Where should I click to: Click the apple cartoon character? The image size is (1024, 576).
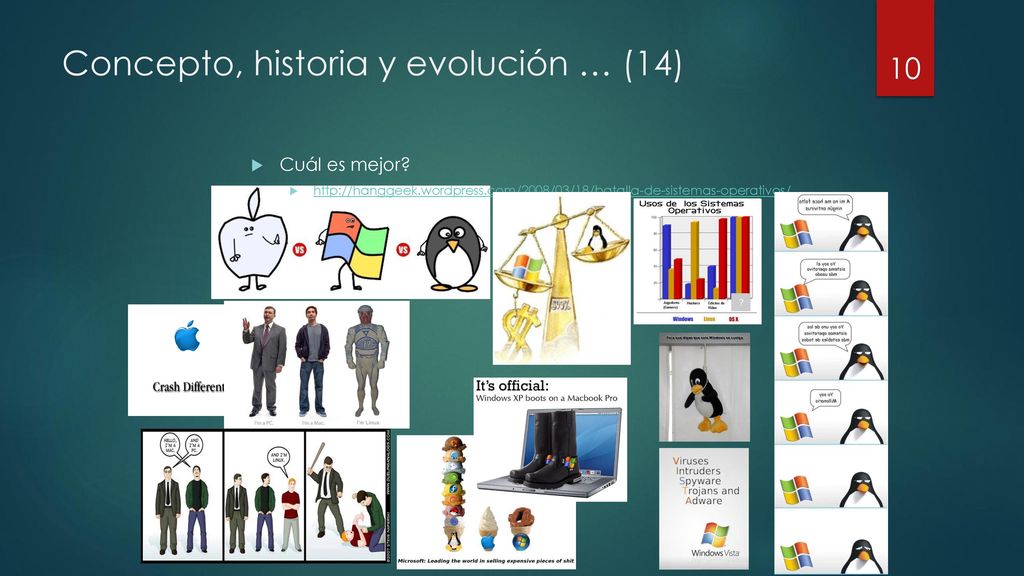253,242
